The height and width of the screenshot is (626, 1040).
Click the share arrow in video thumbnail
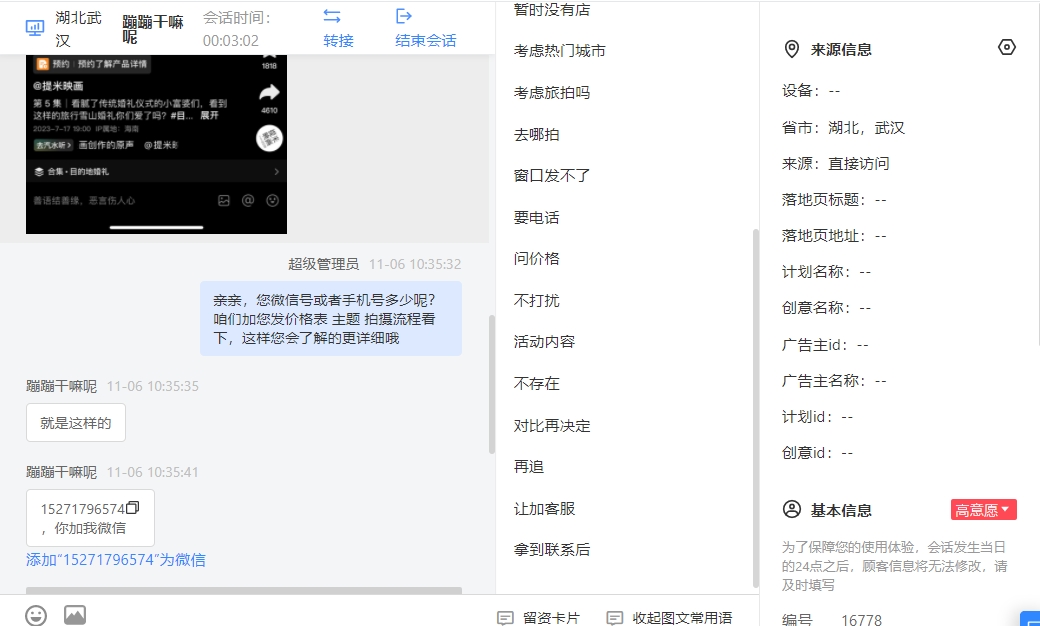pos(269,92)
